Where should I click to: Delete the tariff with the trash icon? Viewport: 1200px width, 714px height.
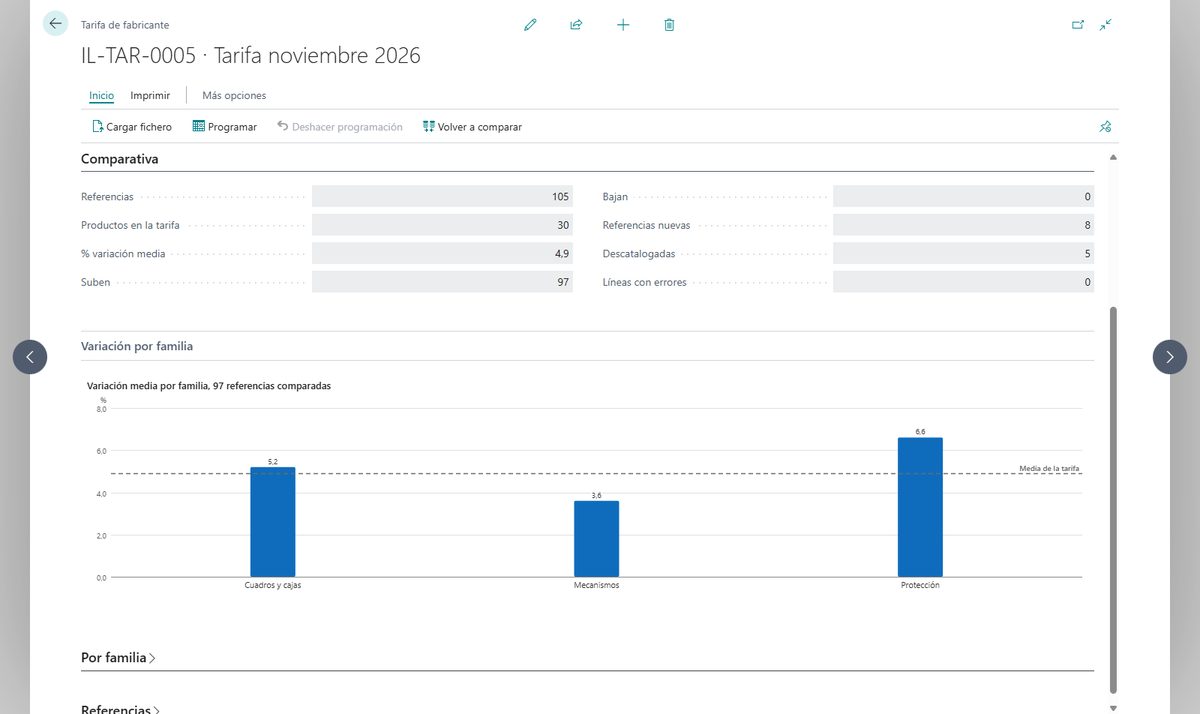(x=669, y=25)
